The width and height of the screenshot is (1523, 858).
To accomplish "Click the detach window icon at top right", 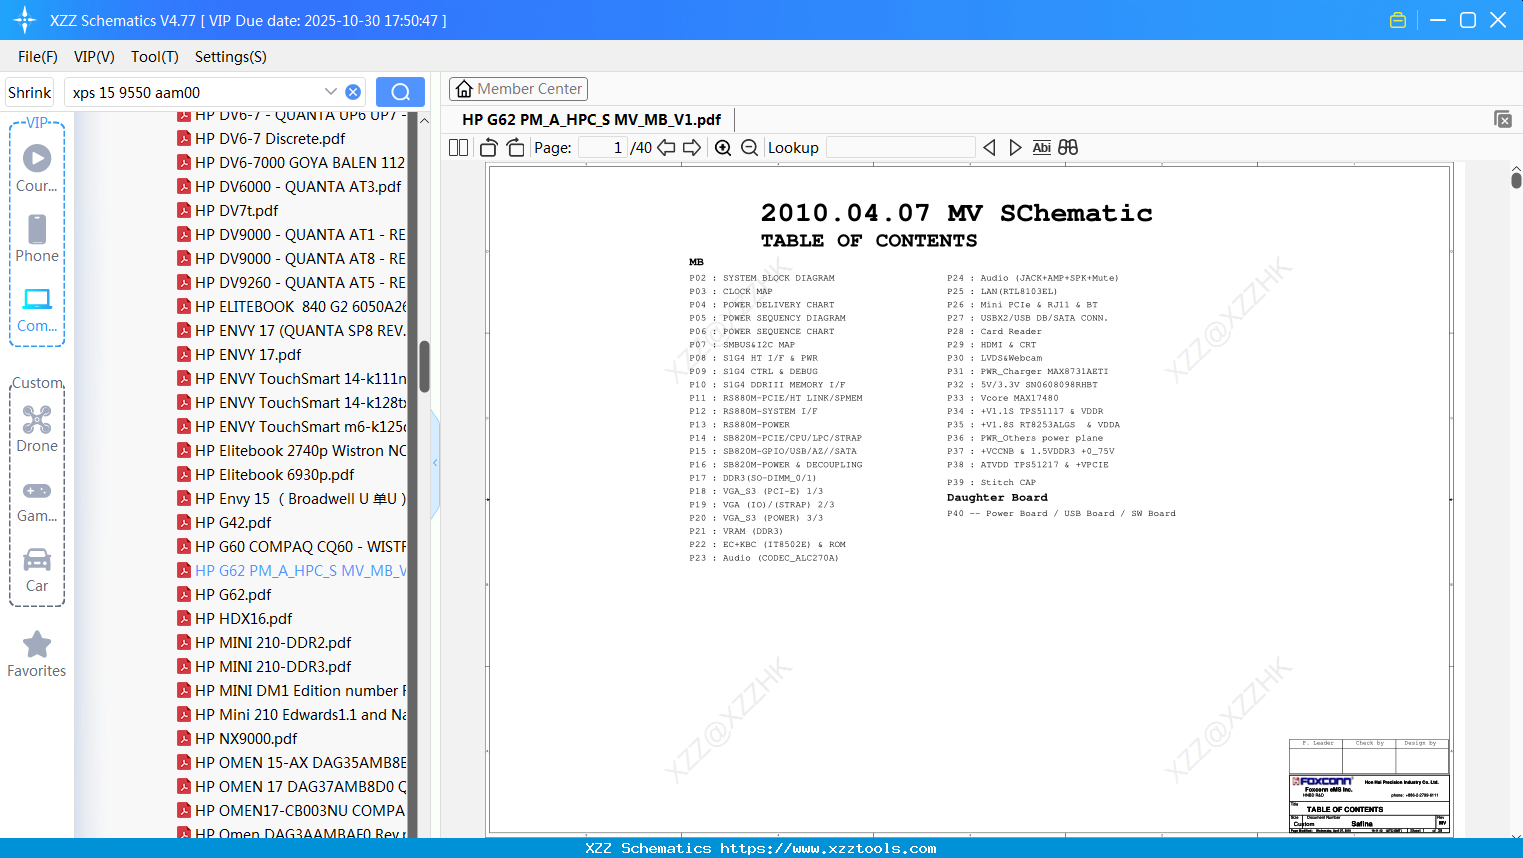I will (x=1502, y=119).
